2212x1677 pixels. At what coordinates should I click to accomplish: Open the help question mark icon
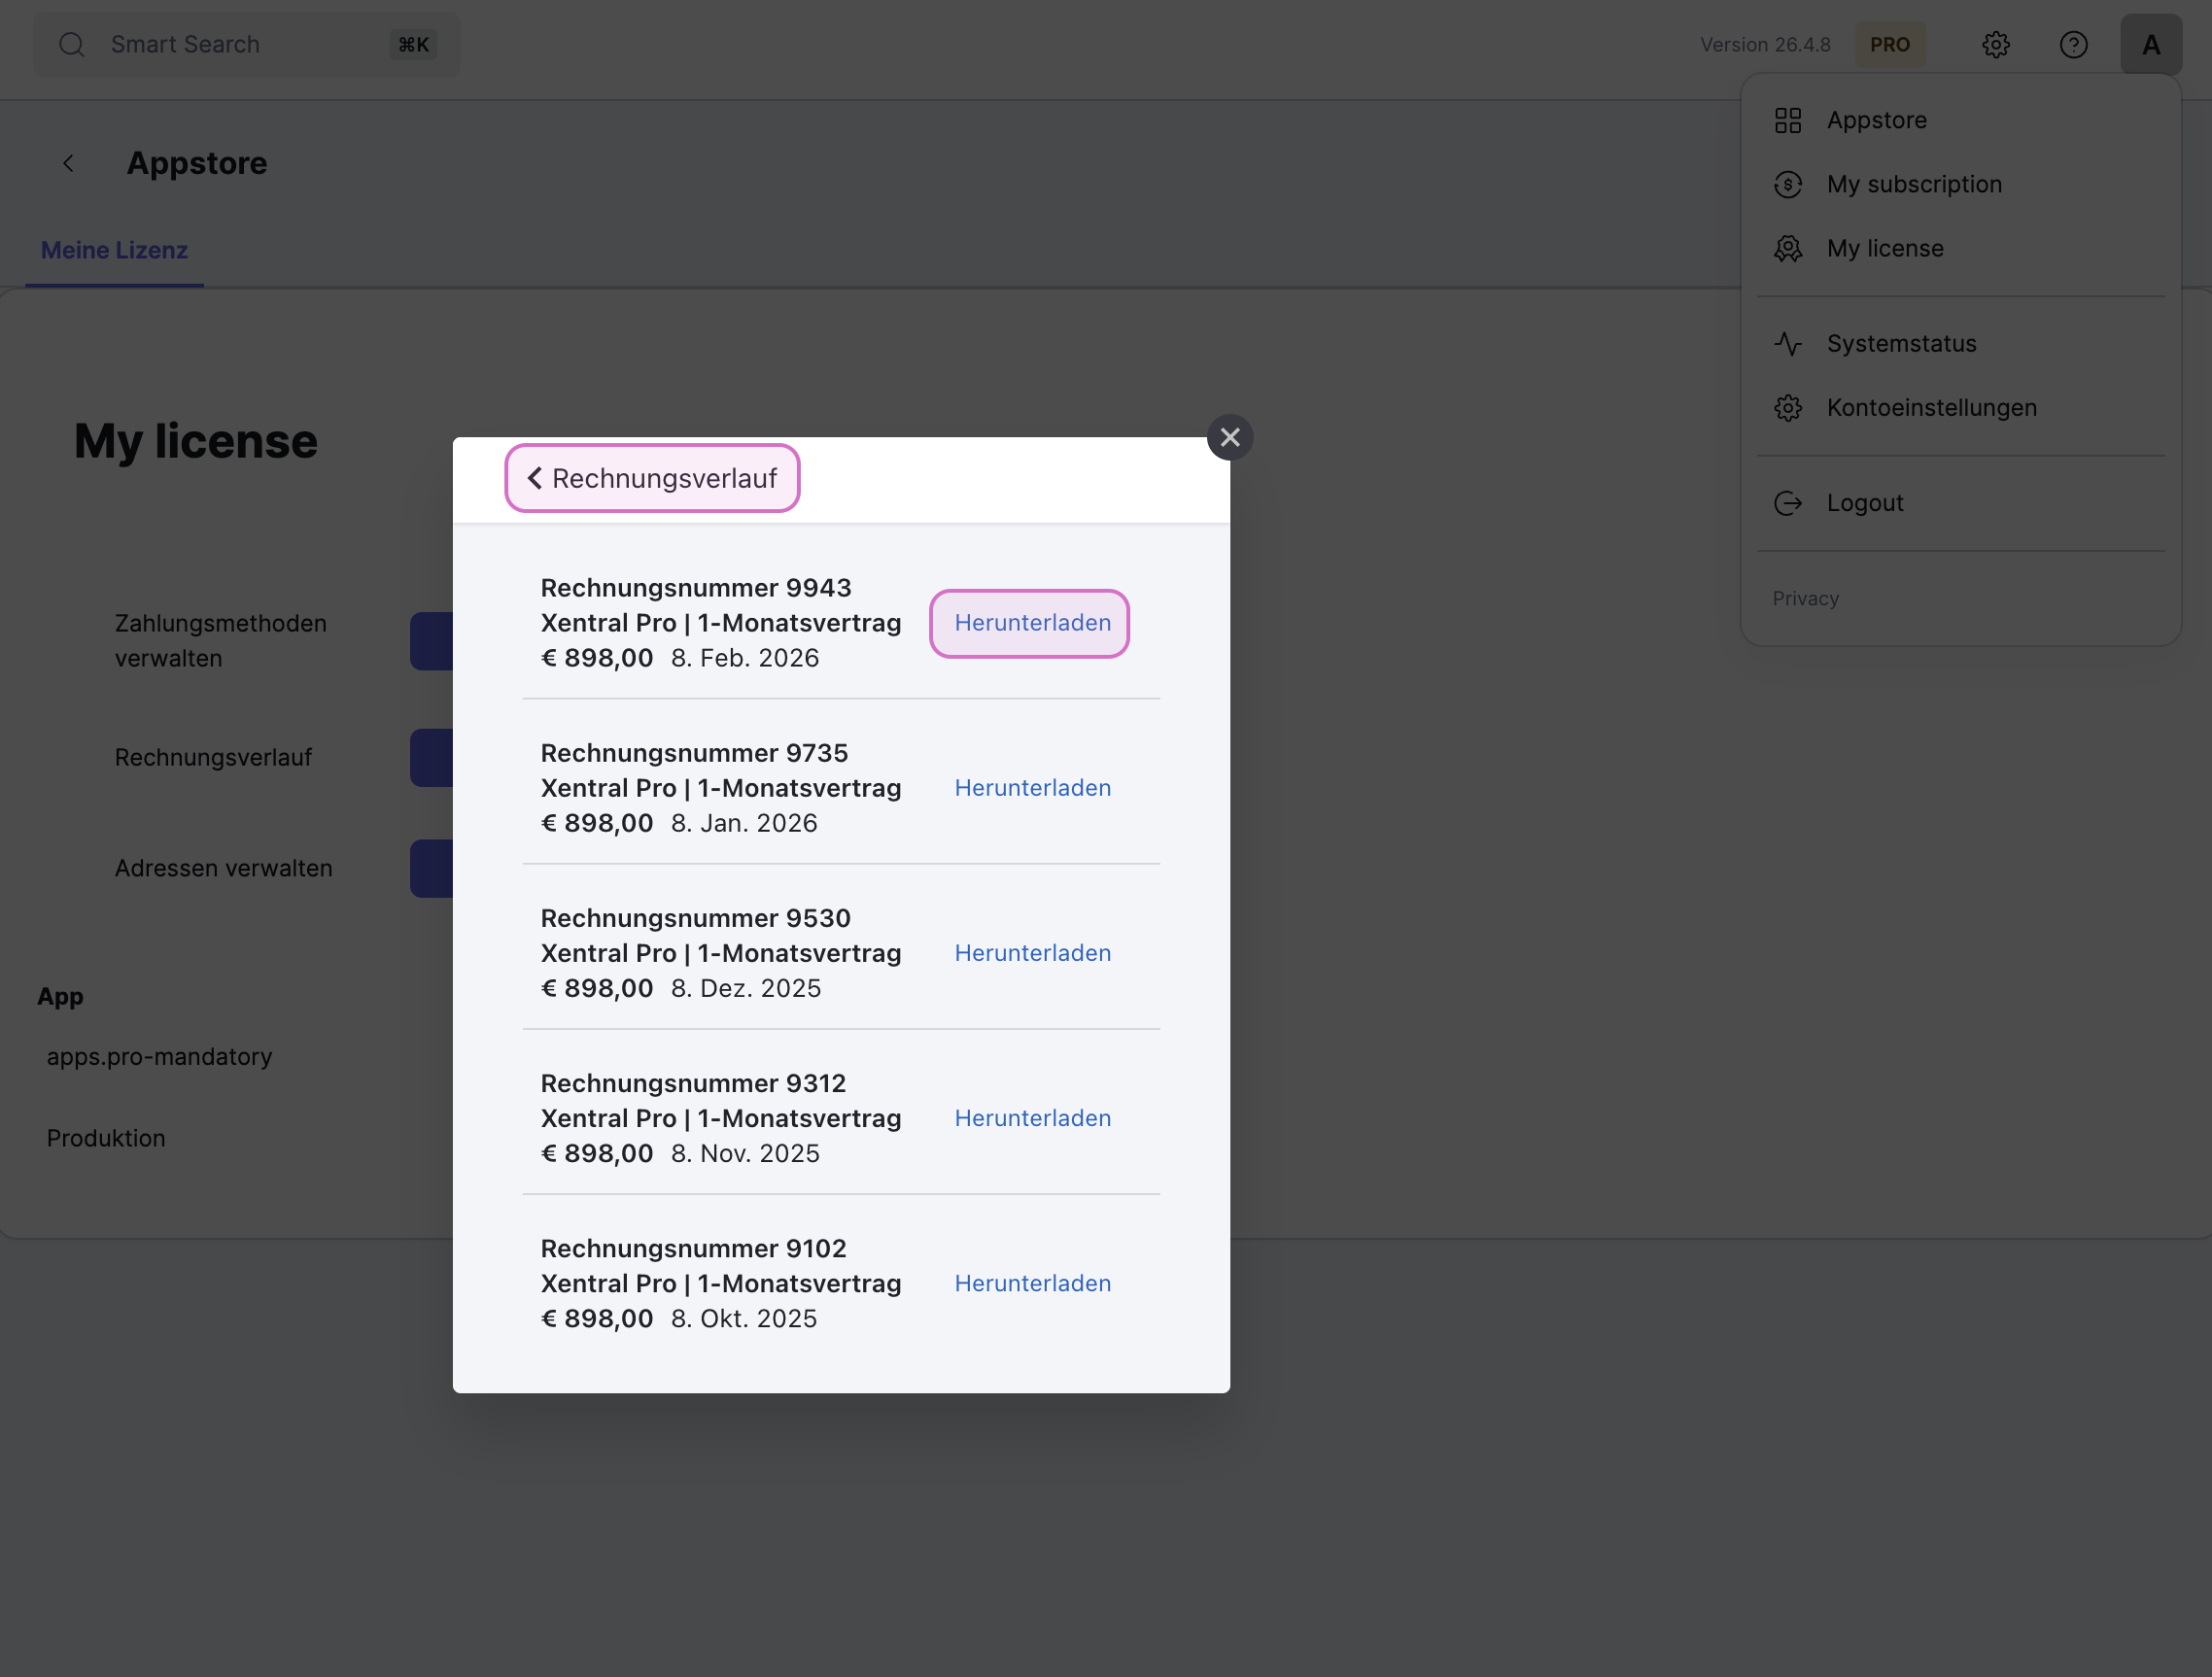click(2073, 45)
